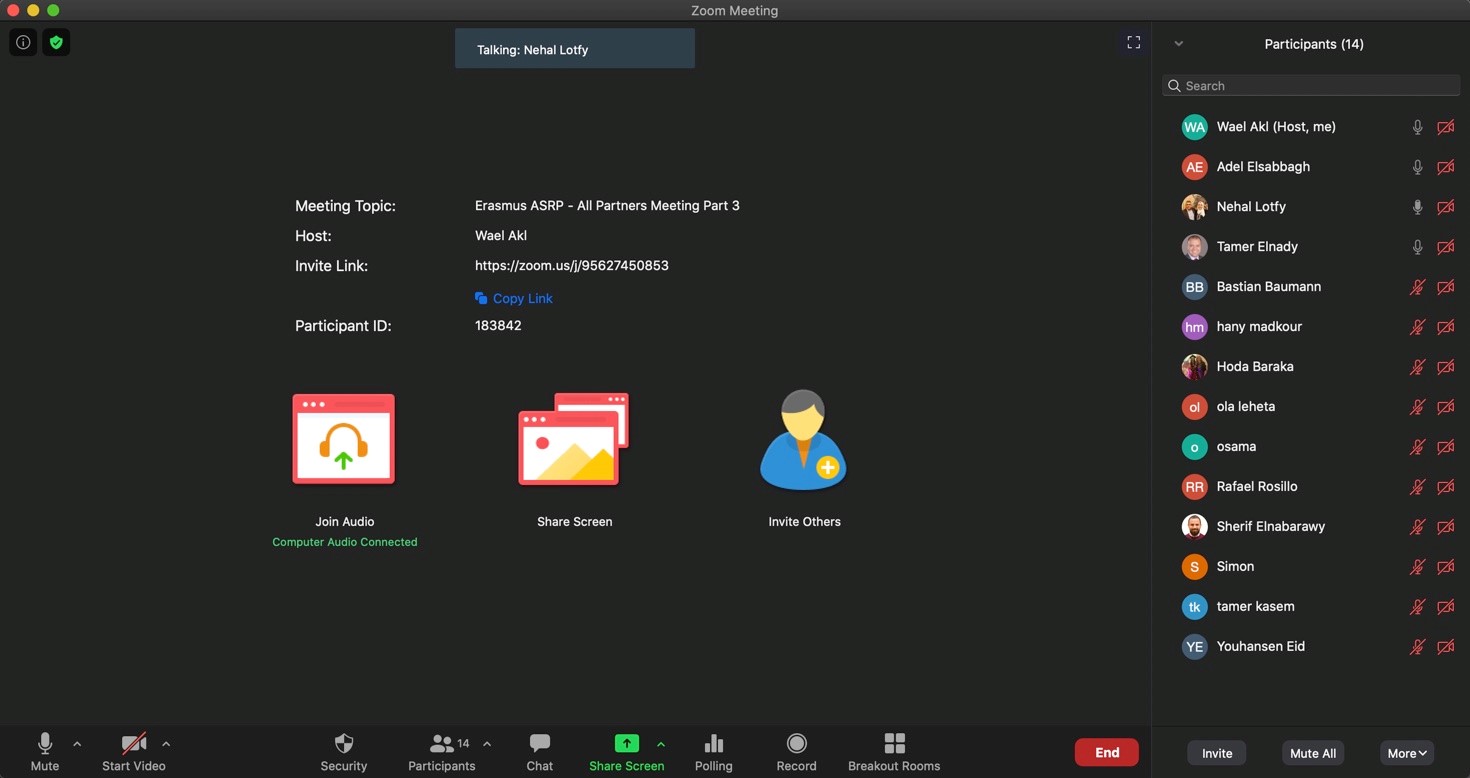Select ola leheta in participants list
Screen dimensions: 1470x778
[1311, 407]
